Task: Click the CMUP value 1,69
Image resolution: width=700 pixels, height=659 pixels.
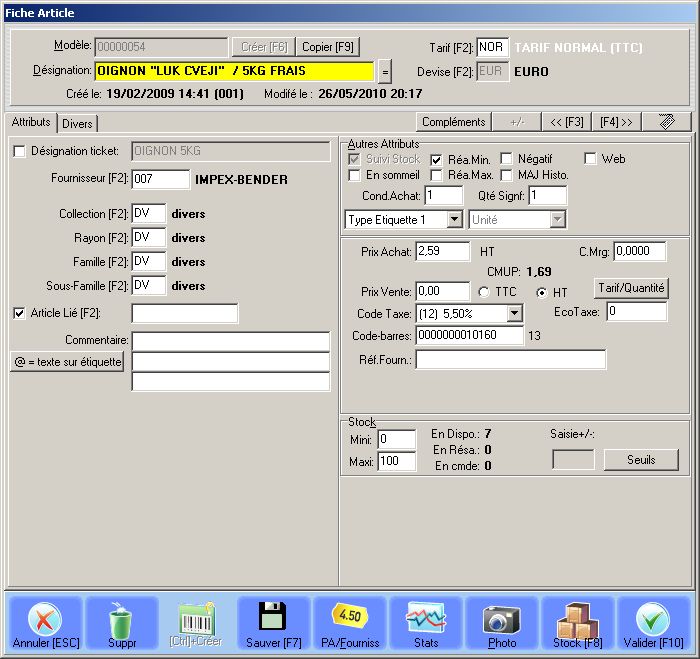Action: [539, 271]
